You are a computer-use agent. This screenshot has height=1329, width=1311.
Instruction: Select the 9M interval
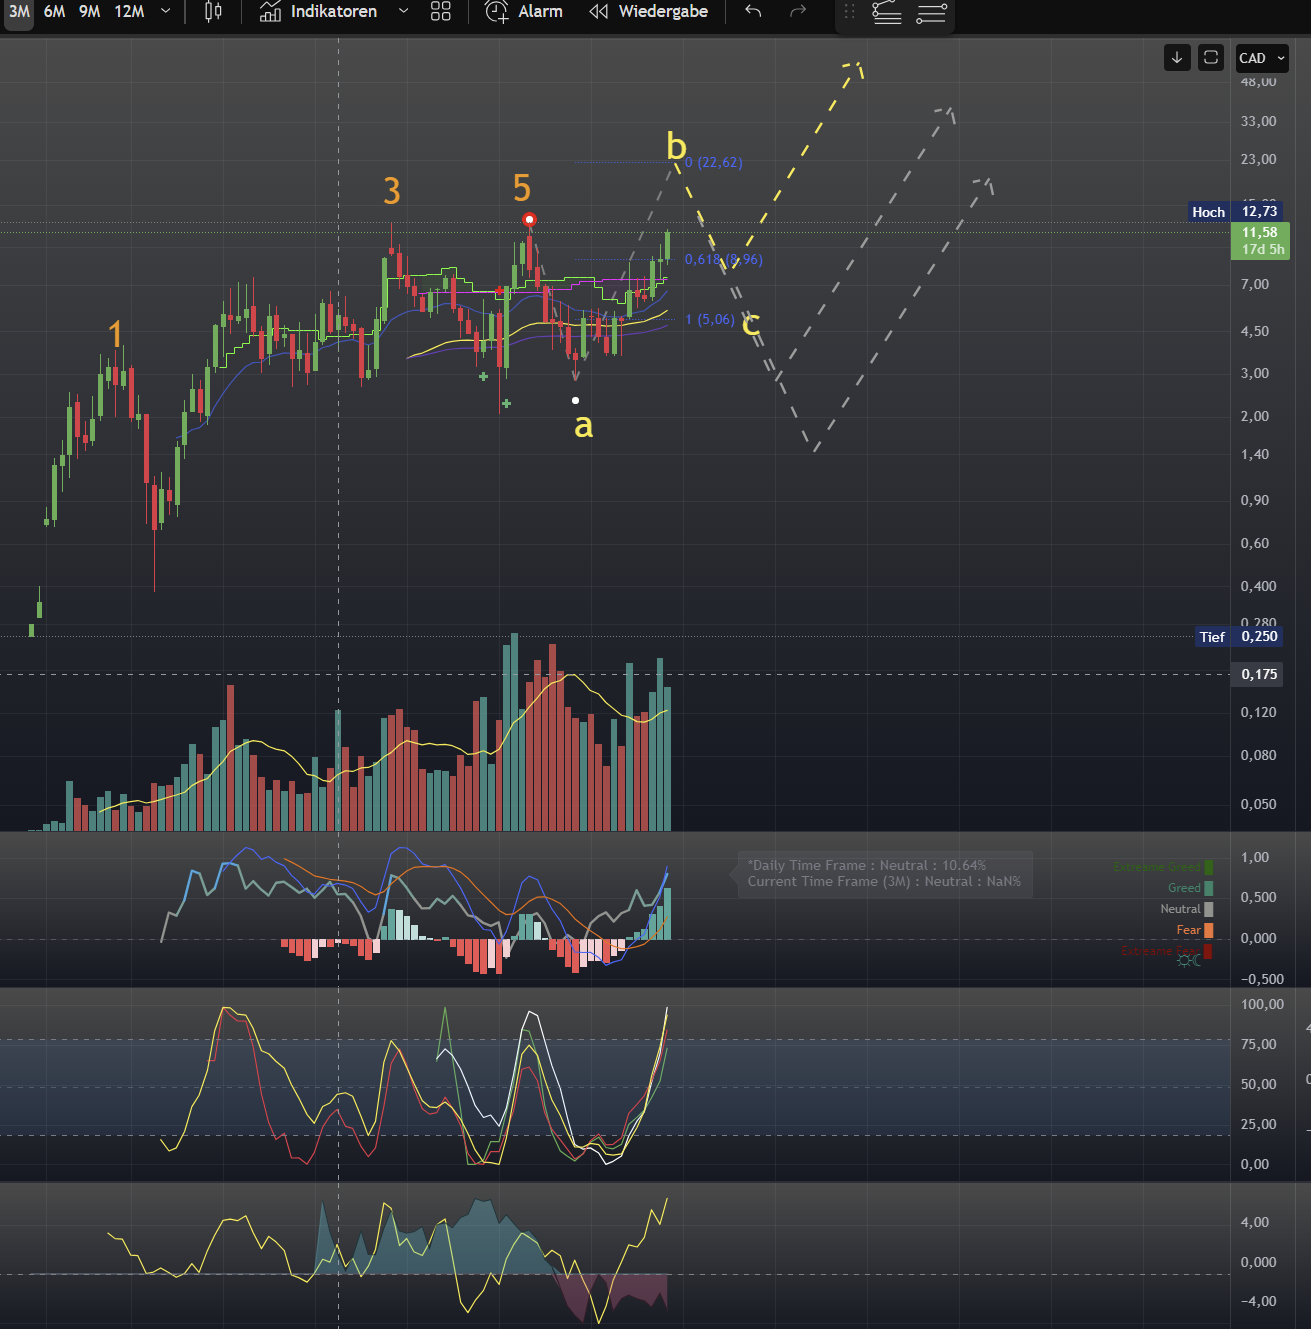(89, 12)
